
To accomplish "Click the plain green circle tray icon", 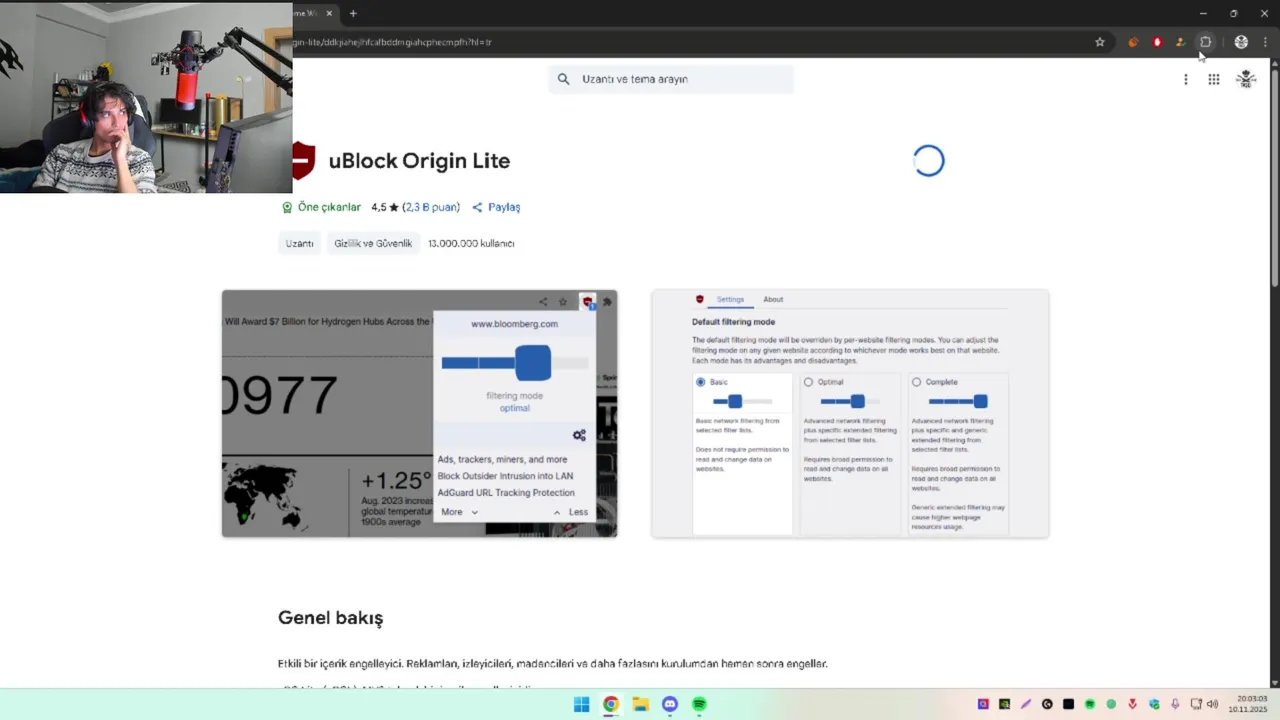I will (x=1111, y=704).
